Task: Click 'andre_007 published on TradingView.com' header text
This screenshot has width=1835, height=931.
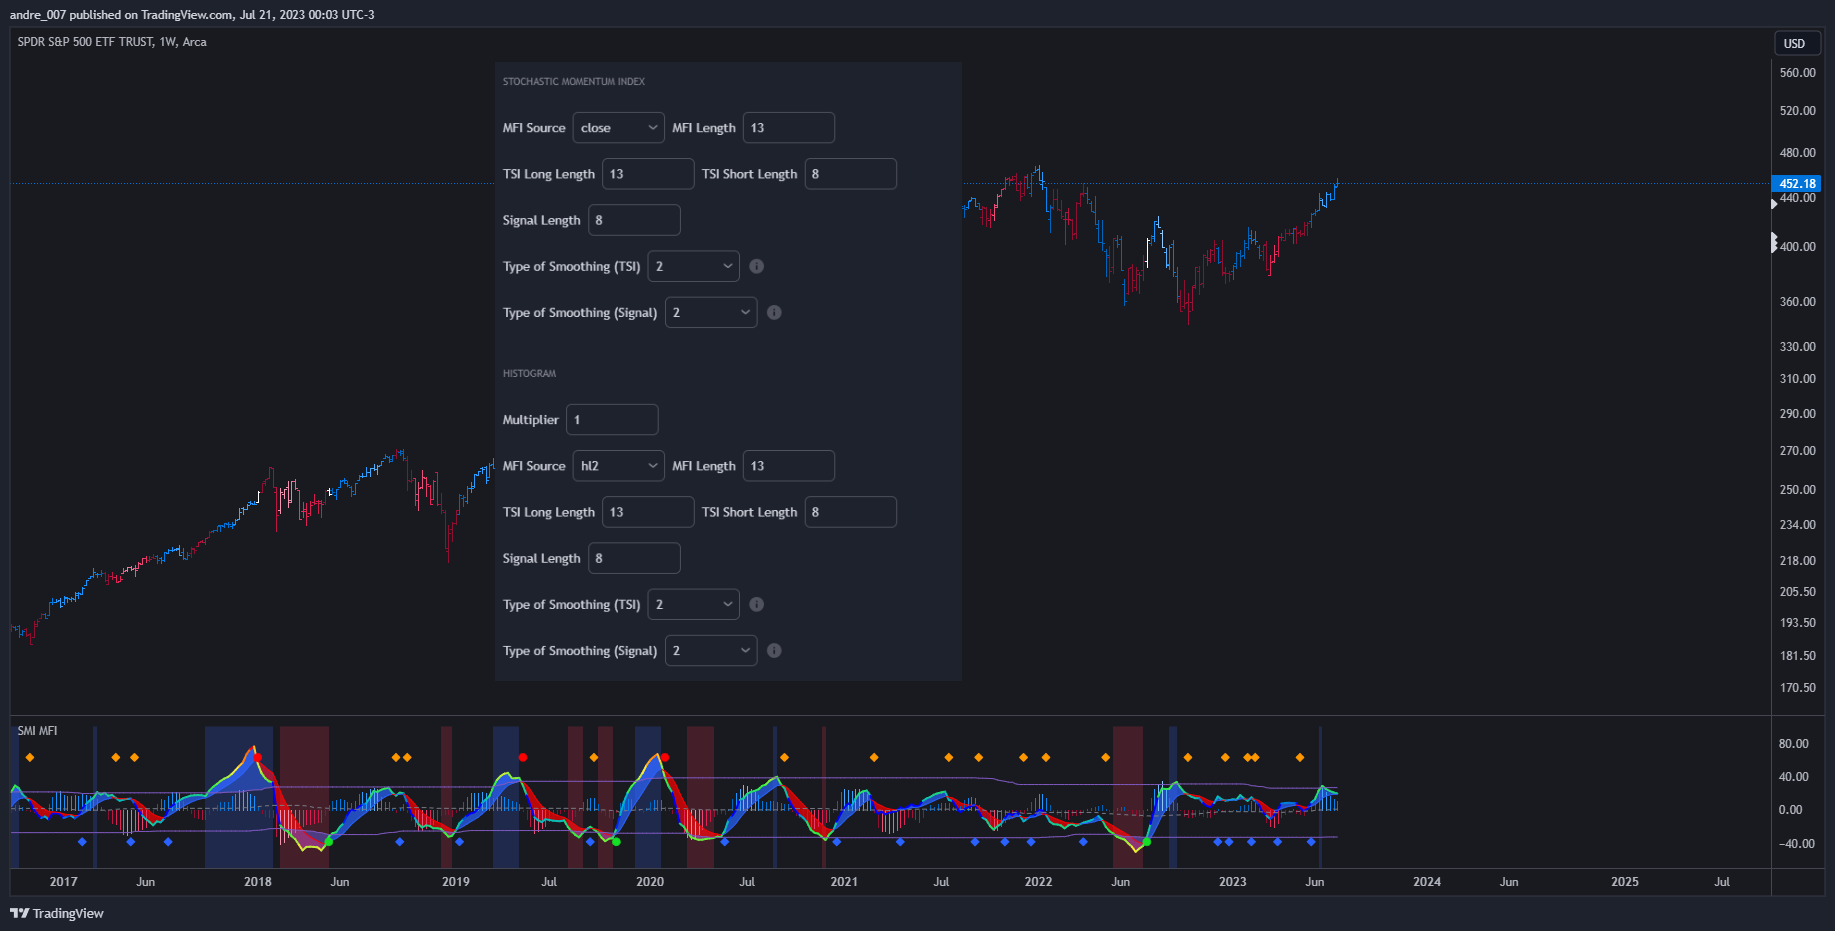Action: pyautogui.click(x=121, y=15)
